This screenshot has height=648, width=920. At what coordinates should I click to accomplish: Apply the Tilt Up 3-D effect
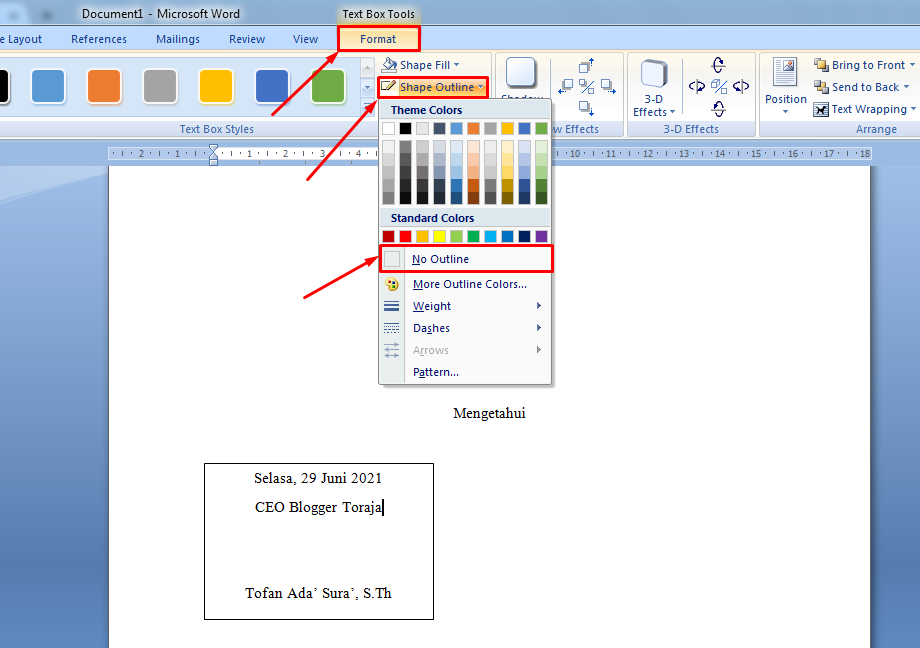coord(718,63)
